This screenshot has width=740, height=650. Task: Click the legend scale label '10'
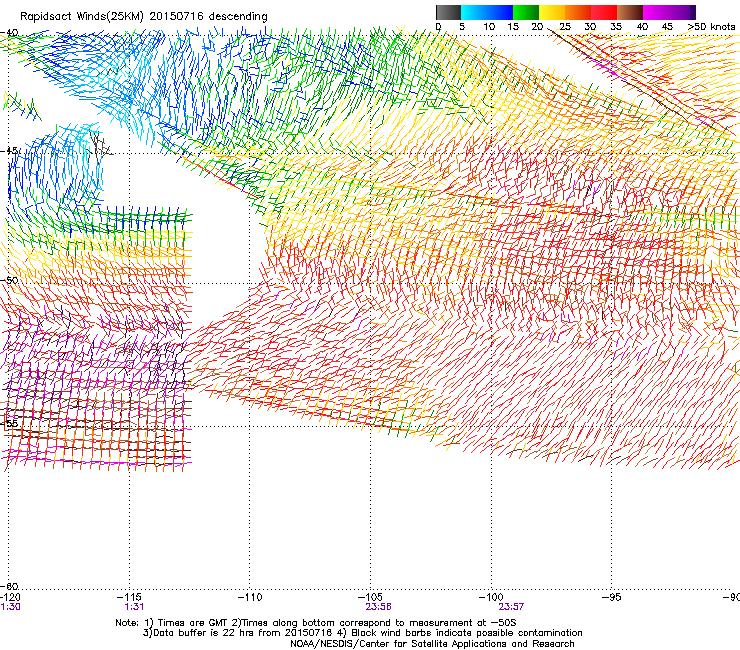pyautogui.click(x=489, y=27)
